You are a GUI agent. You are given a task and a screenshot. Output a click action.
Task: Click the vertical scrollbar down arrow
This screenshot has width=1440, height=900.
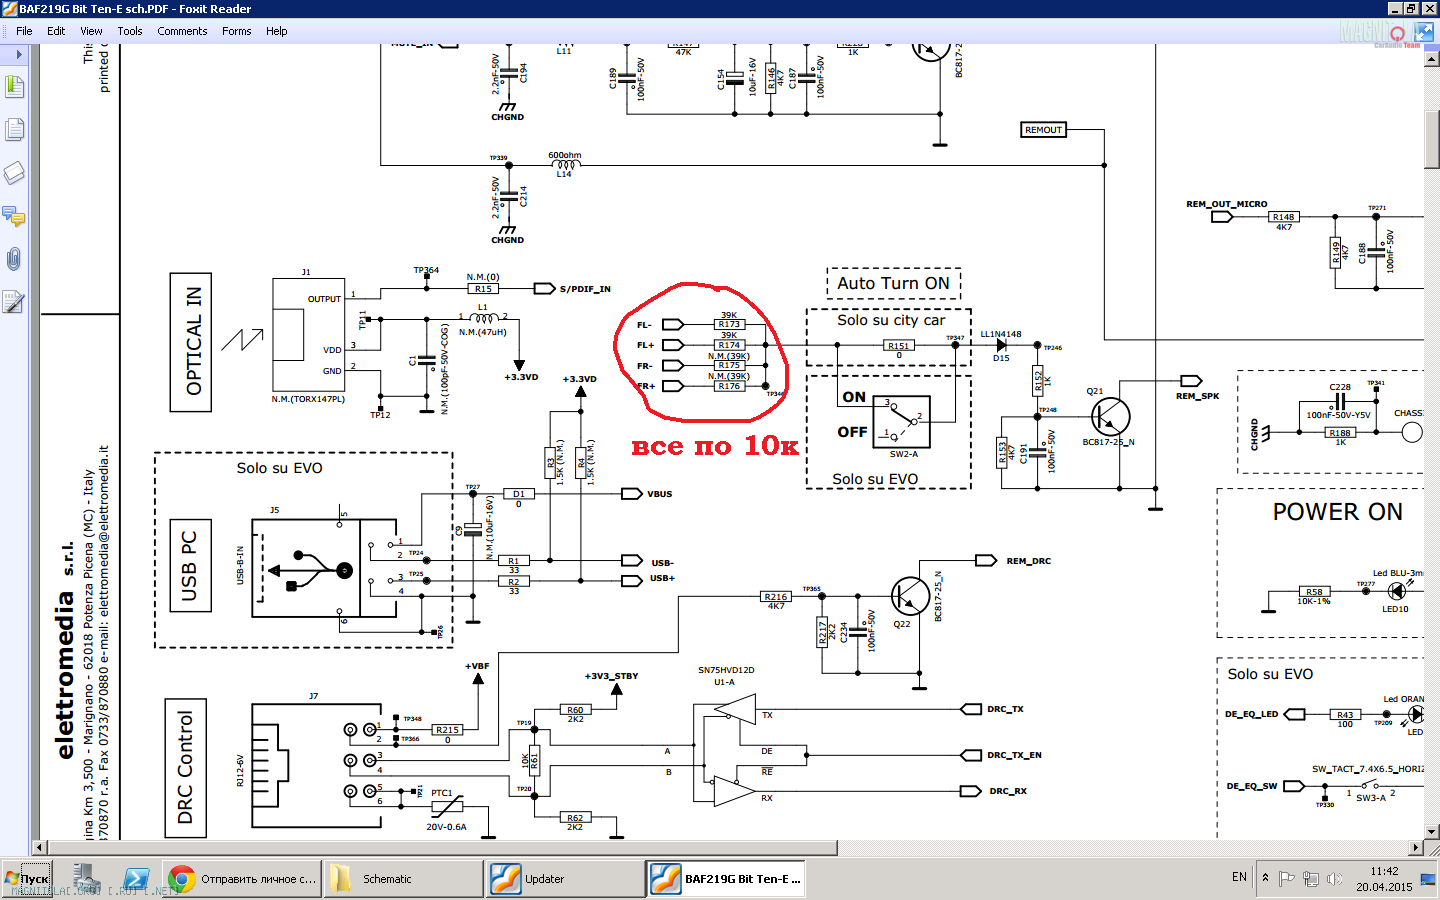pos(1431,831)
